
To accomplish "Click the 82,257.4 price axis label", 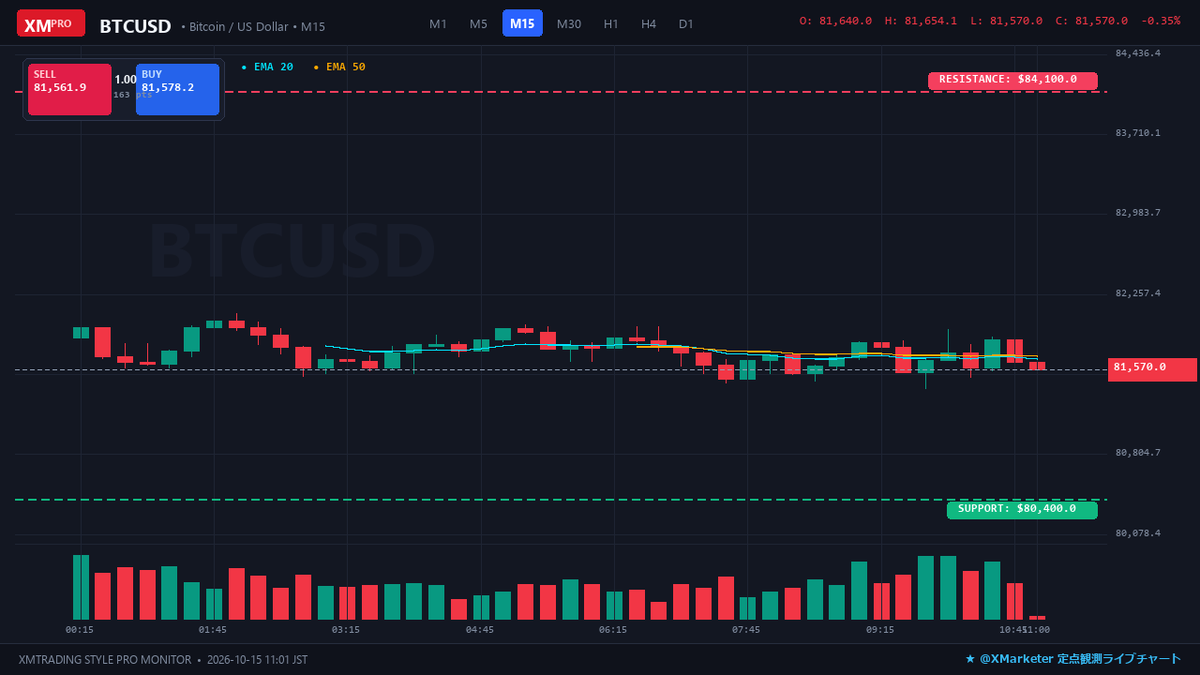I will 1138,293.
